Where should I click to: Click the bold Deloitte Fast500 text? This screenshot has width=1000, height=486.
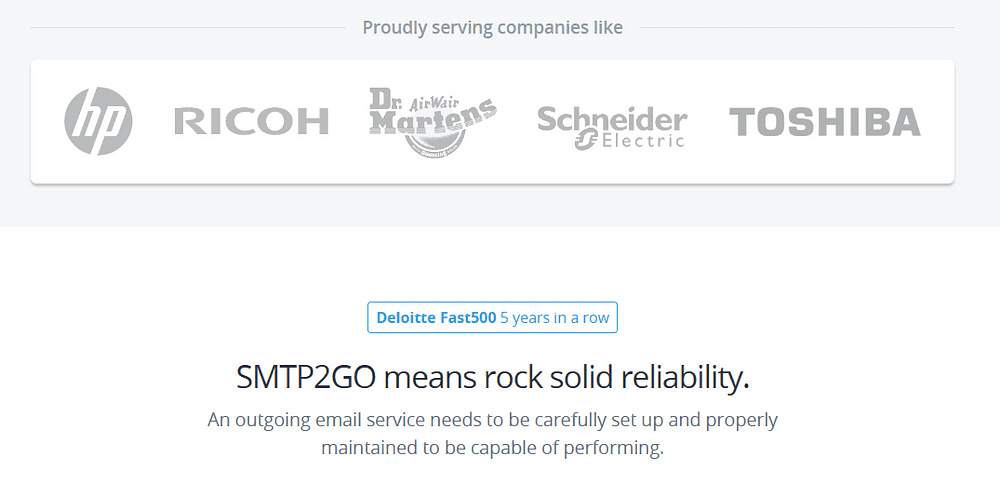(436, 318)
